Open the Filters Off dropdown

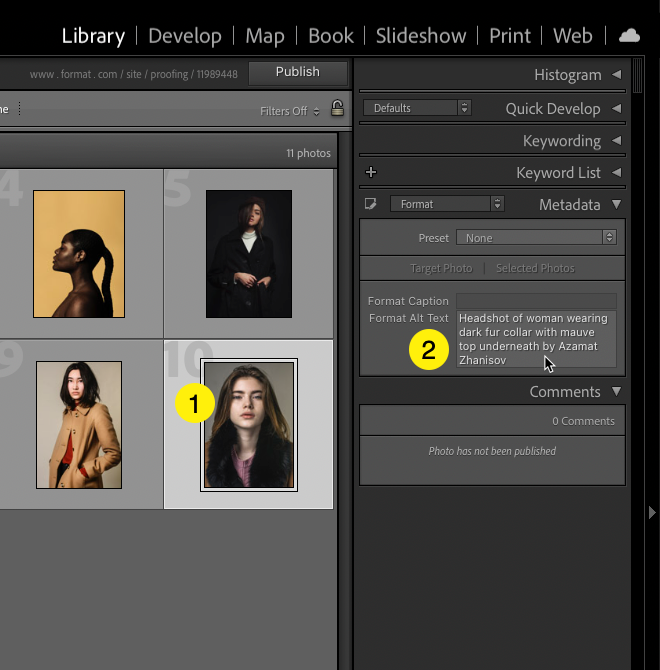click(290, 111)
